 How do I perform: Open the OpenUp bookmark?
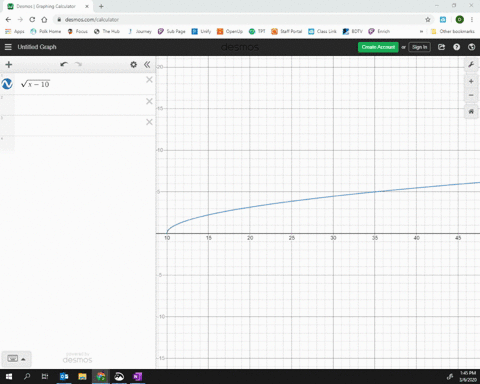pos(230,31)
